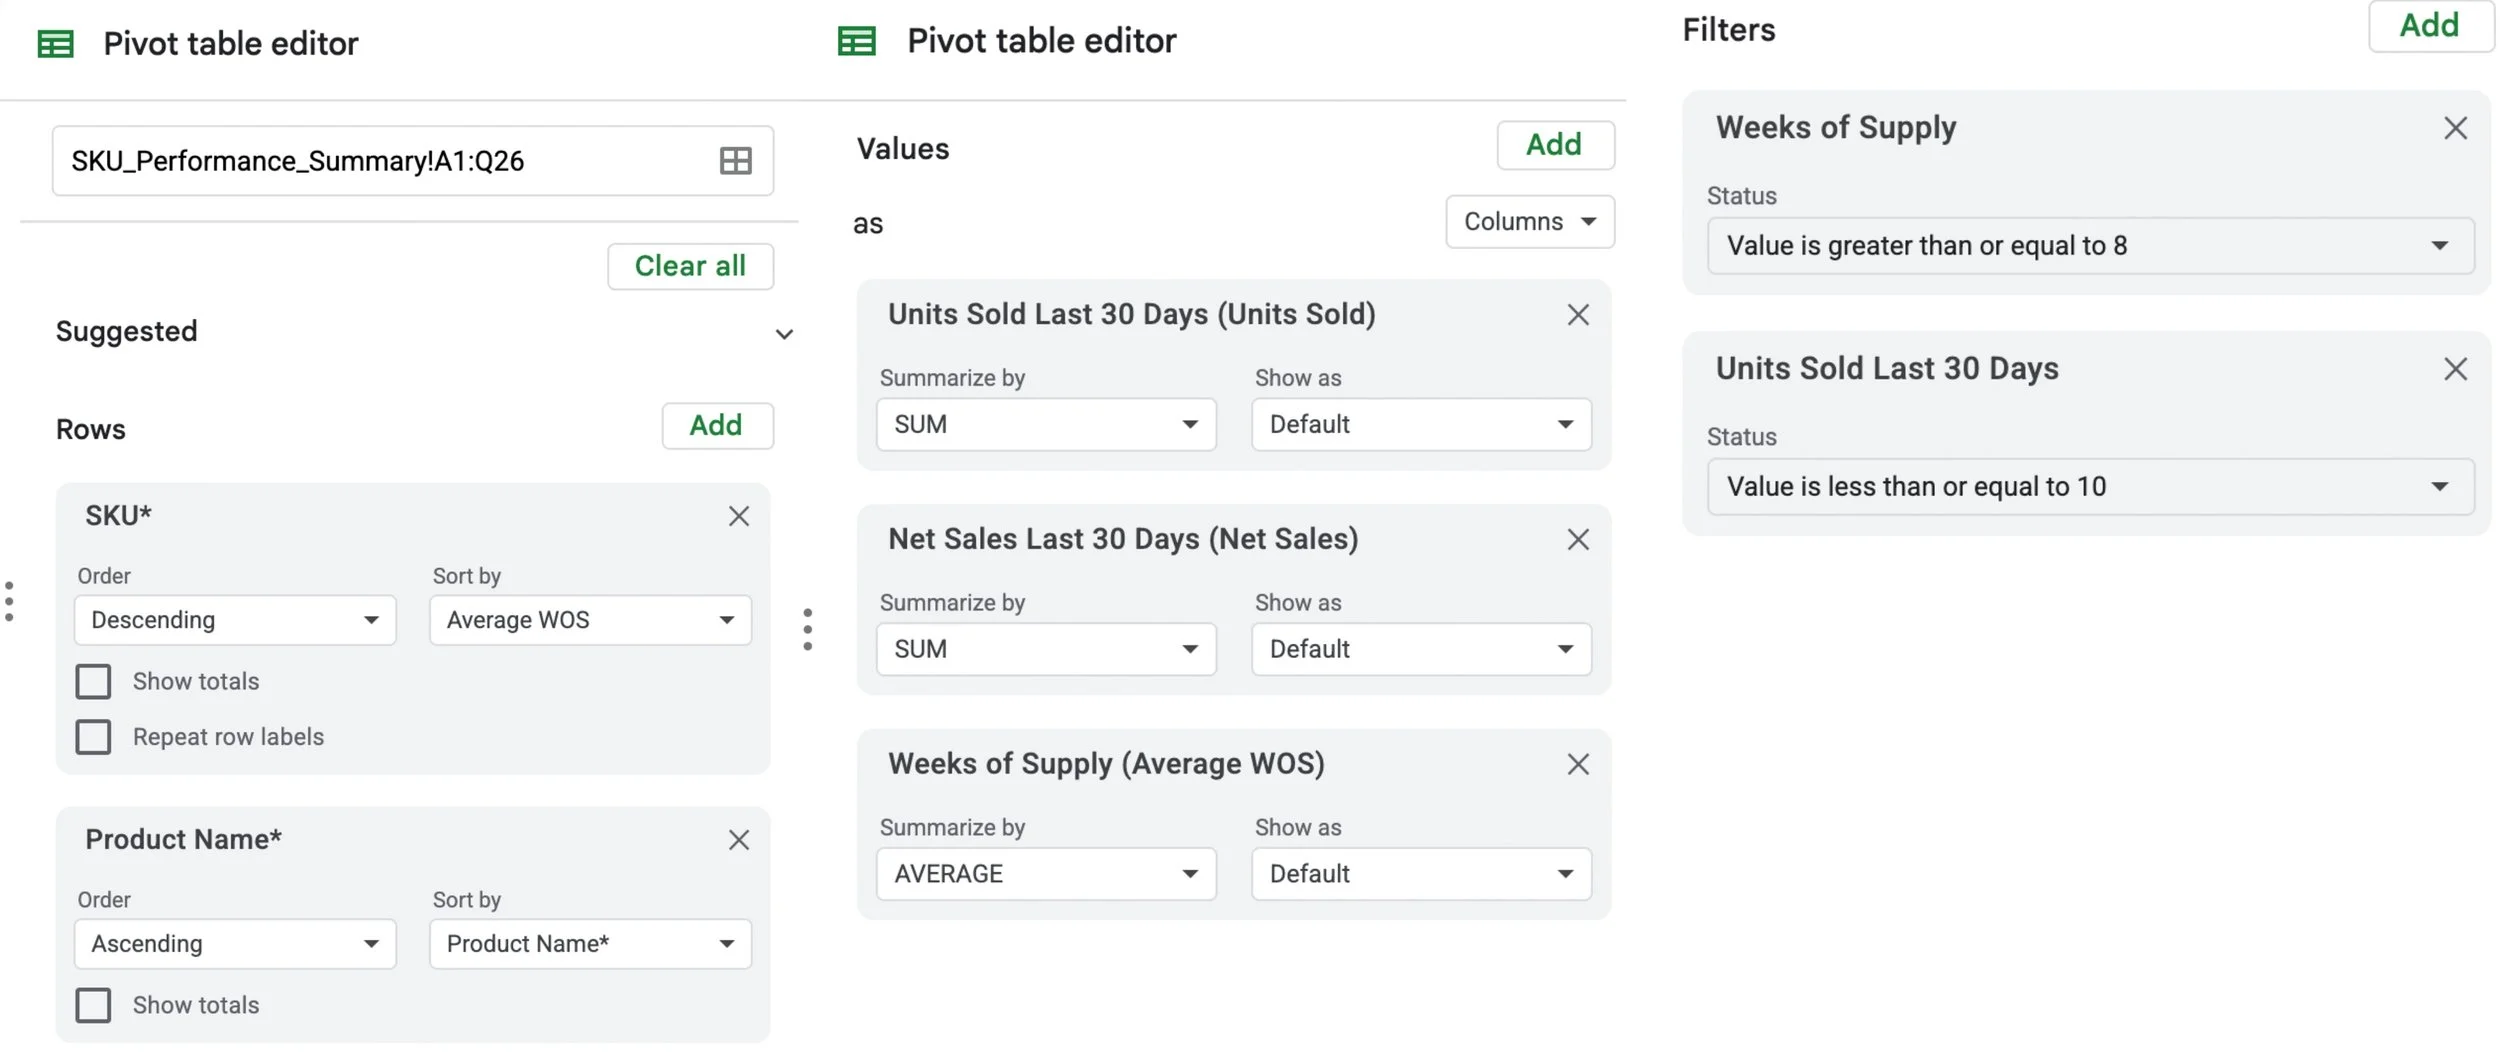2500x1055 pixels.
Task: Remove the Weeks of Supply filter
Action: pos(2454,128)
